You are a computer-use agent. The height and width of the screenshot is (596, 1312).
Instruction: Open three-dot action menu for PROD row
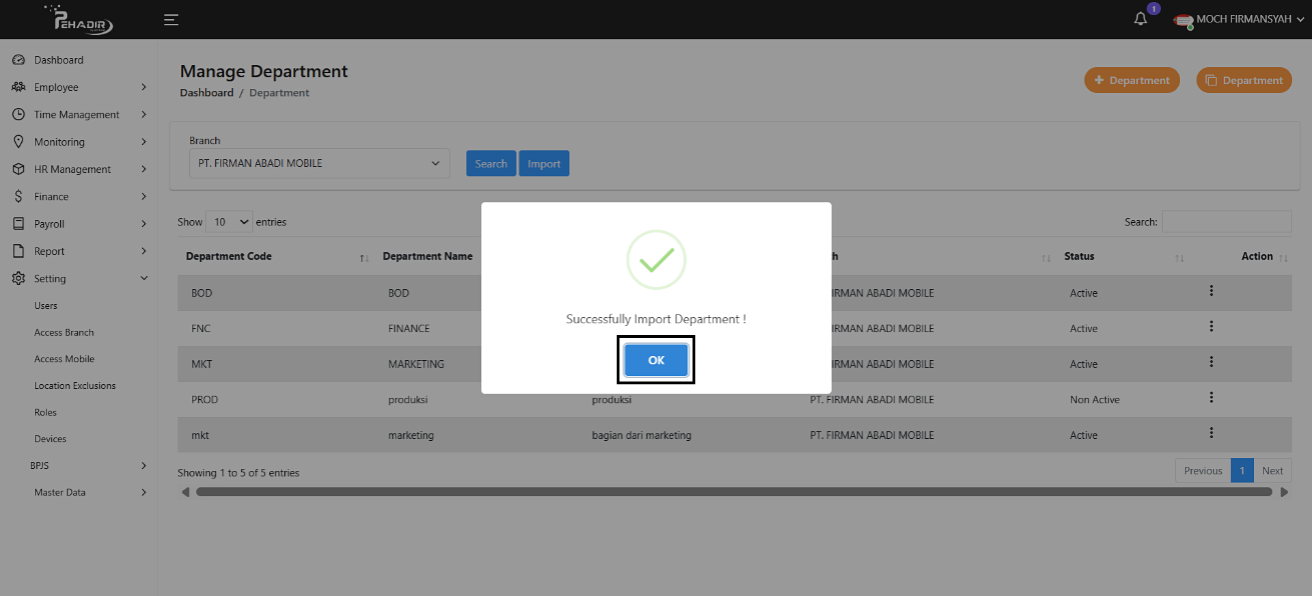[1211, 398]
